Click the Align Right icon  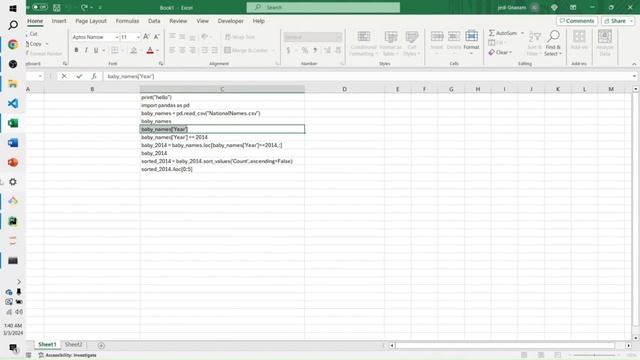192,50
